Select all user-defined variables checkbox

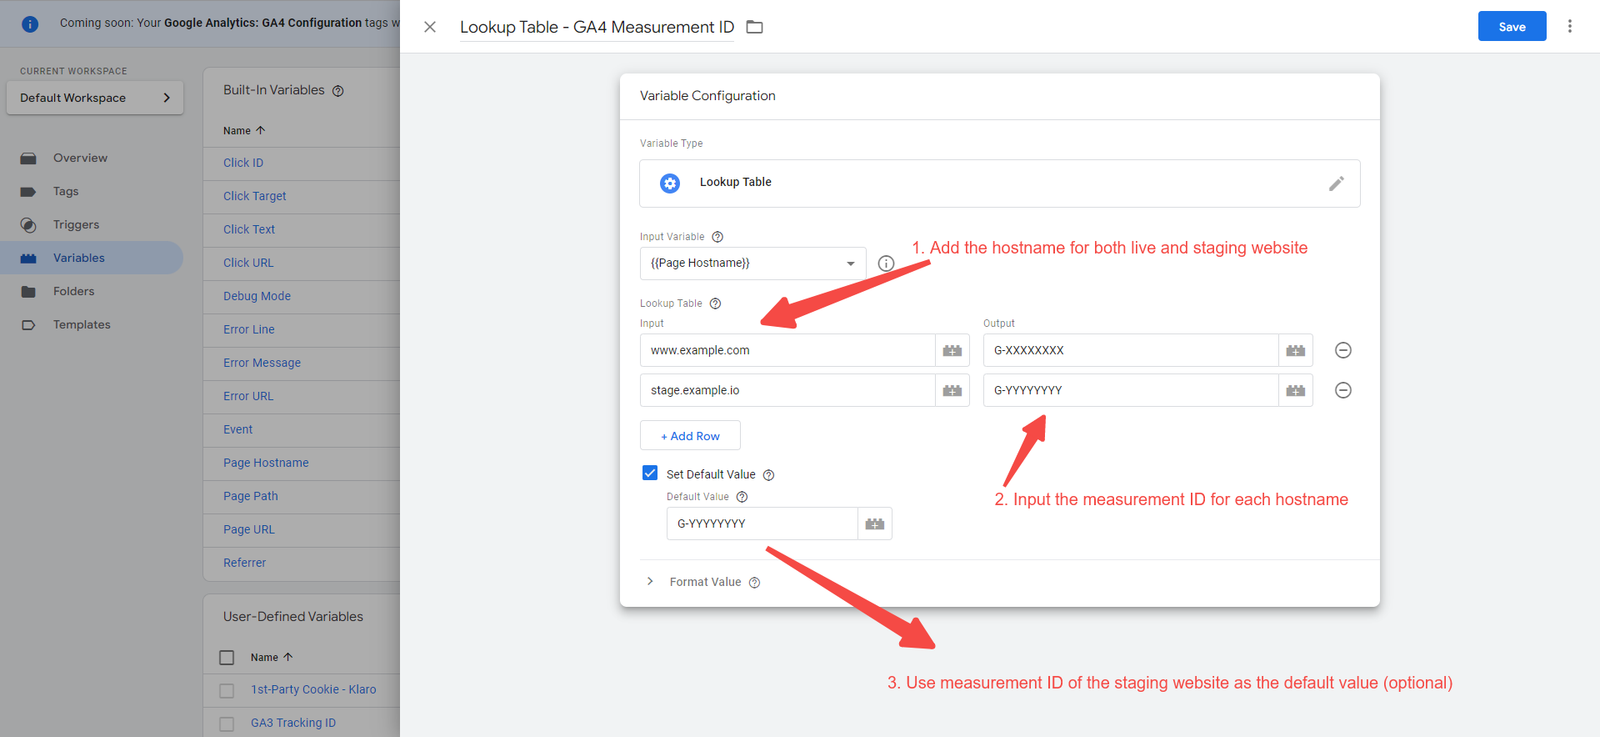227,657
